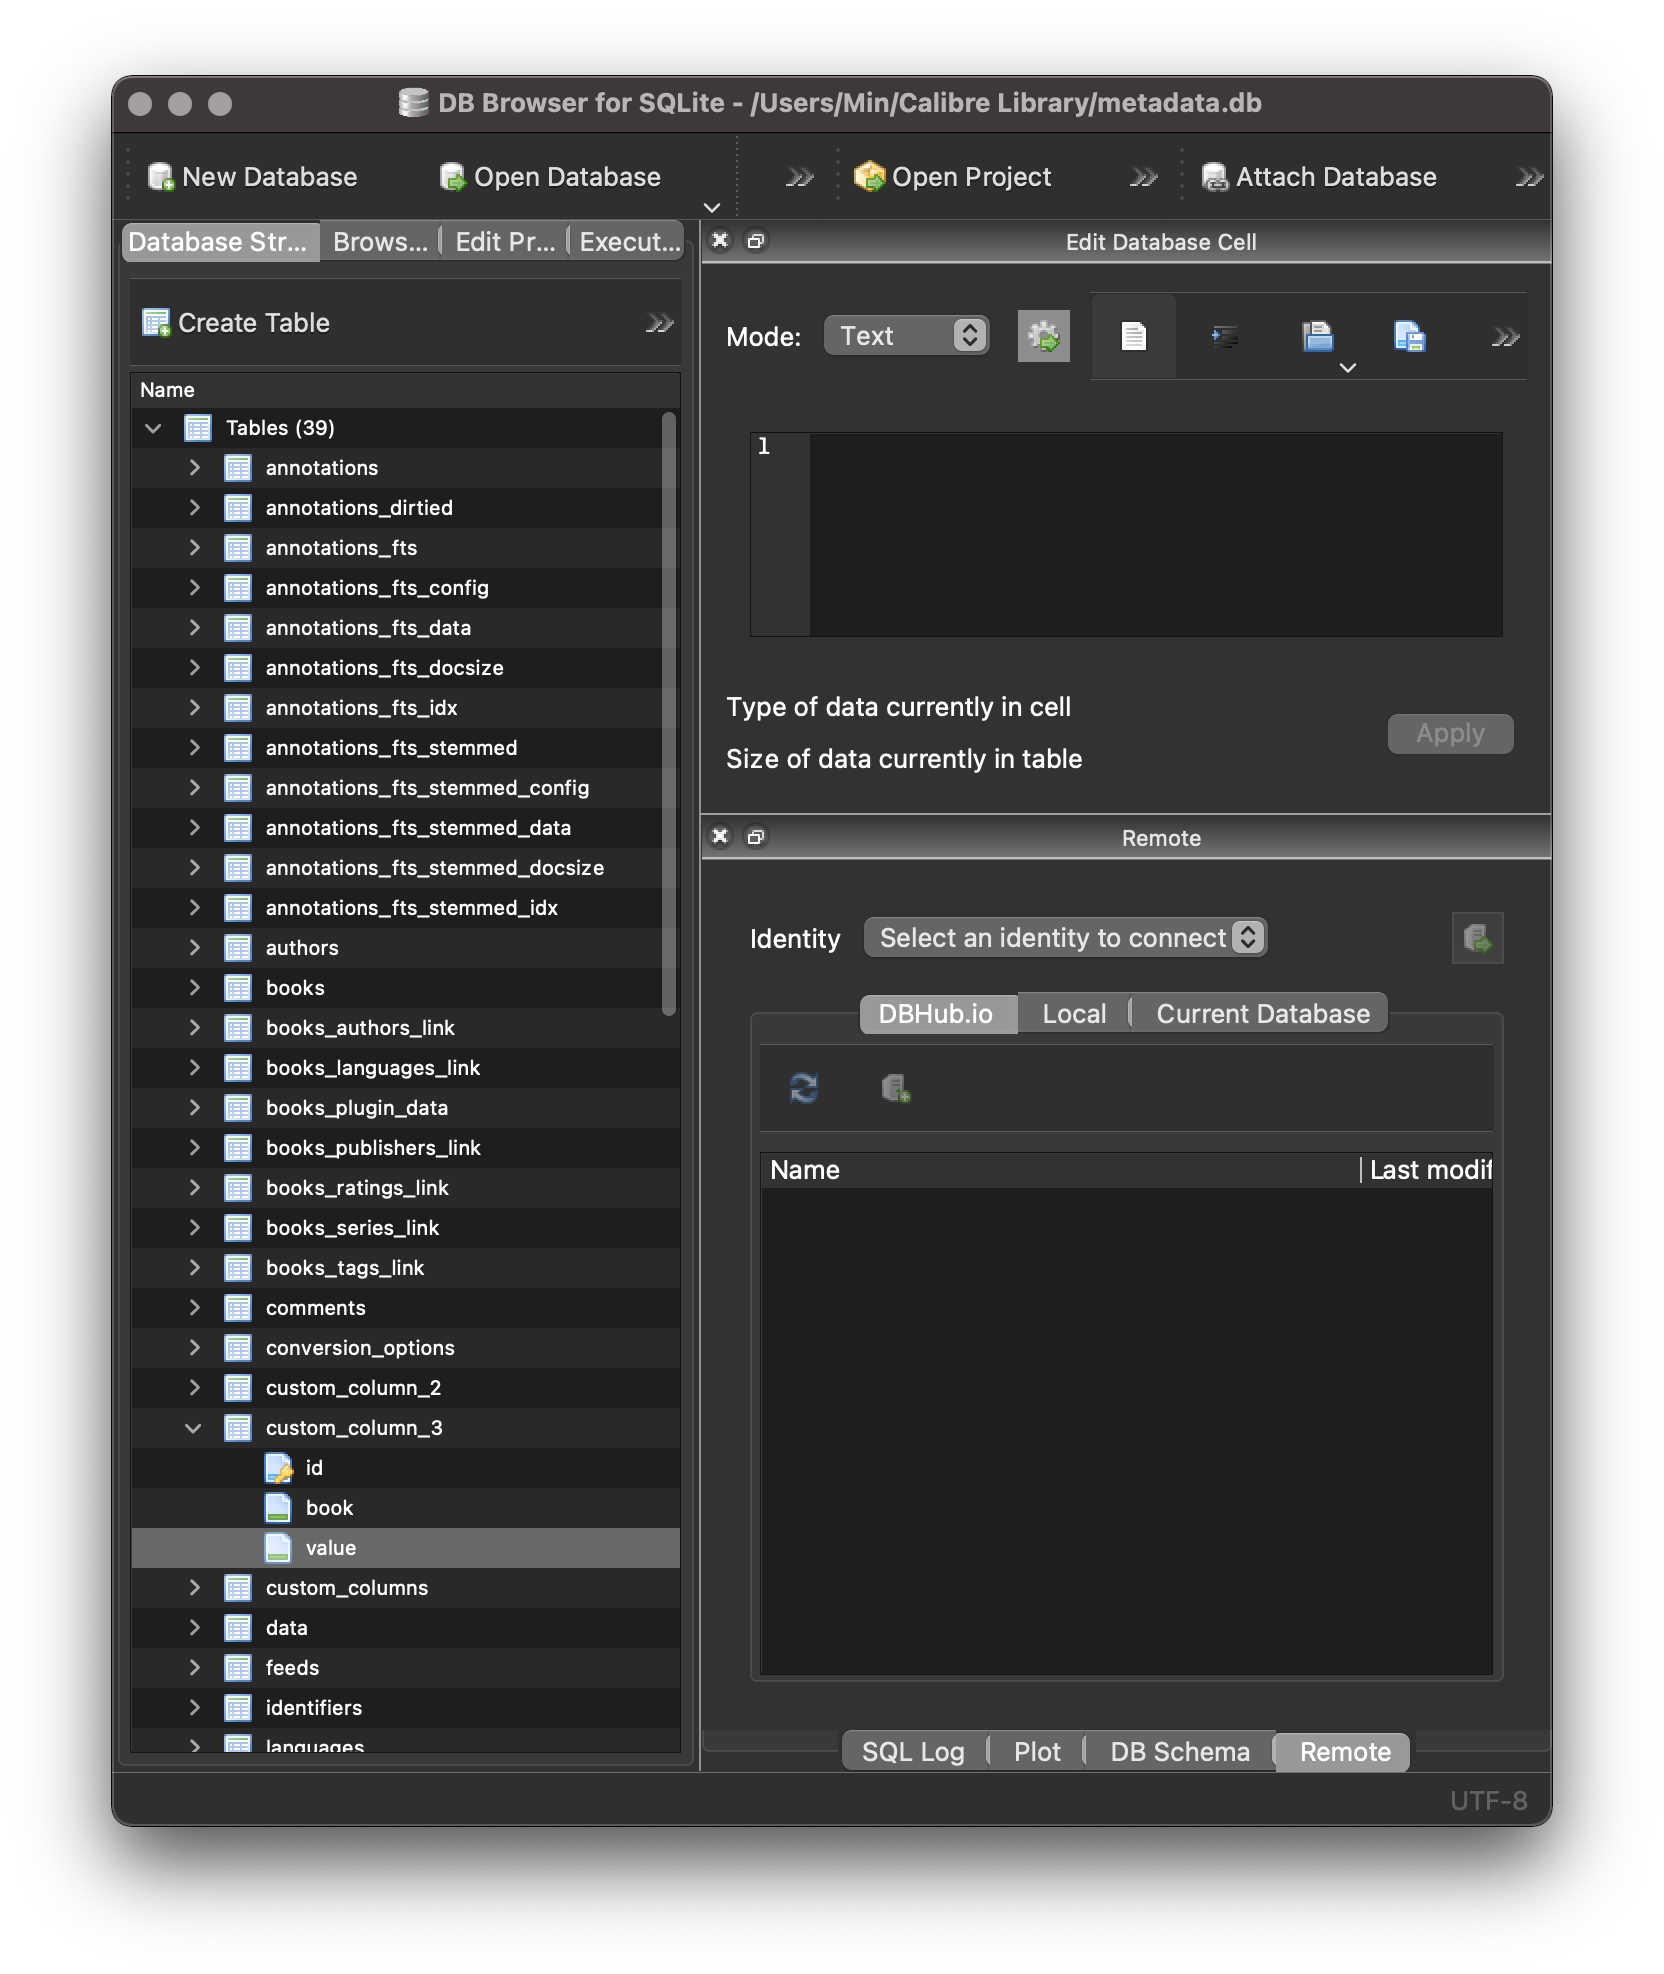Viewport: 1664px width, 1974px height.
Task: Open the dropdown arrow below Open Database
Action: tap(712, 207)
